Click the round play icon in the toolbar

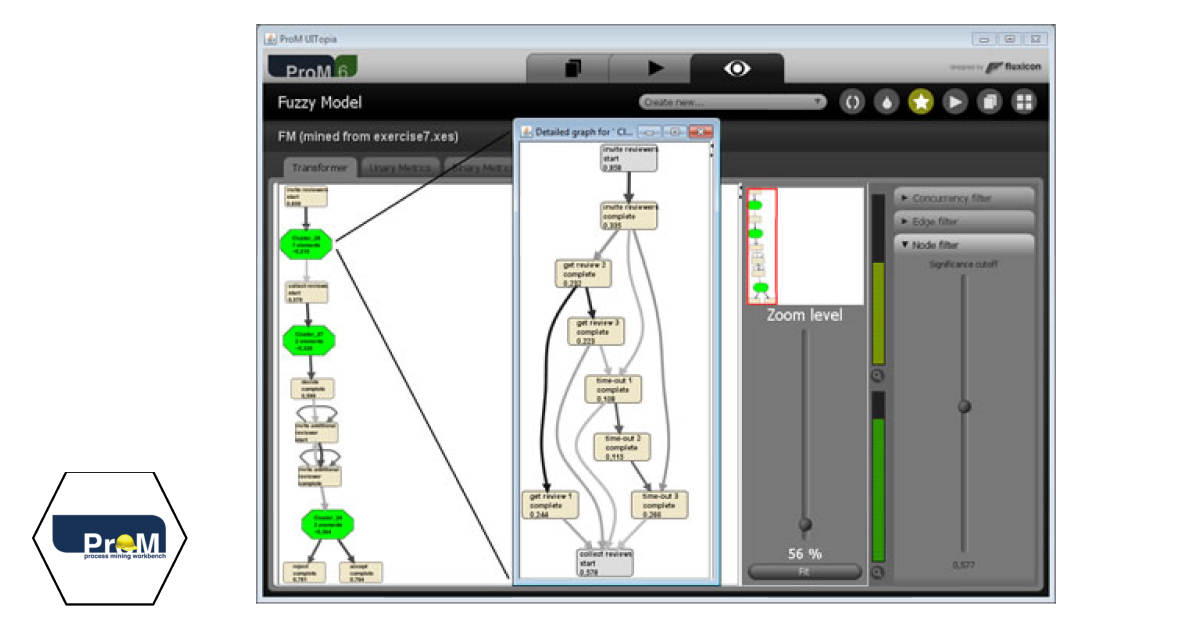click(x=955, y=101)
